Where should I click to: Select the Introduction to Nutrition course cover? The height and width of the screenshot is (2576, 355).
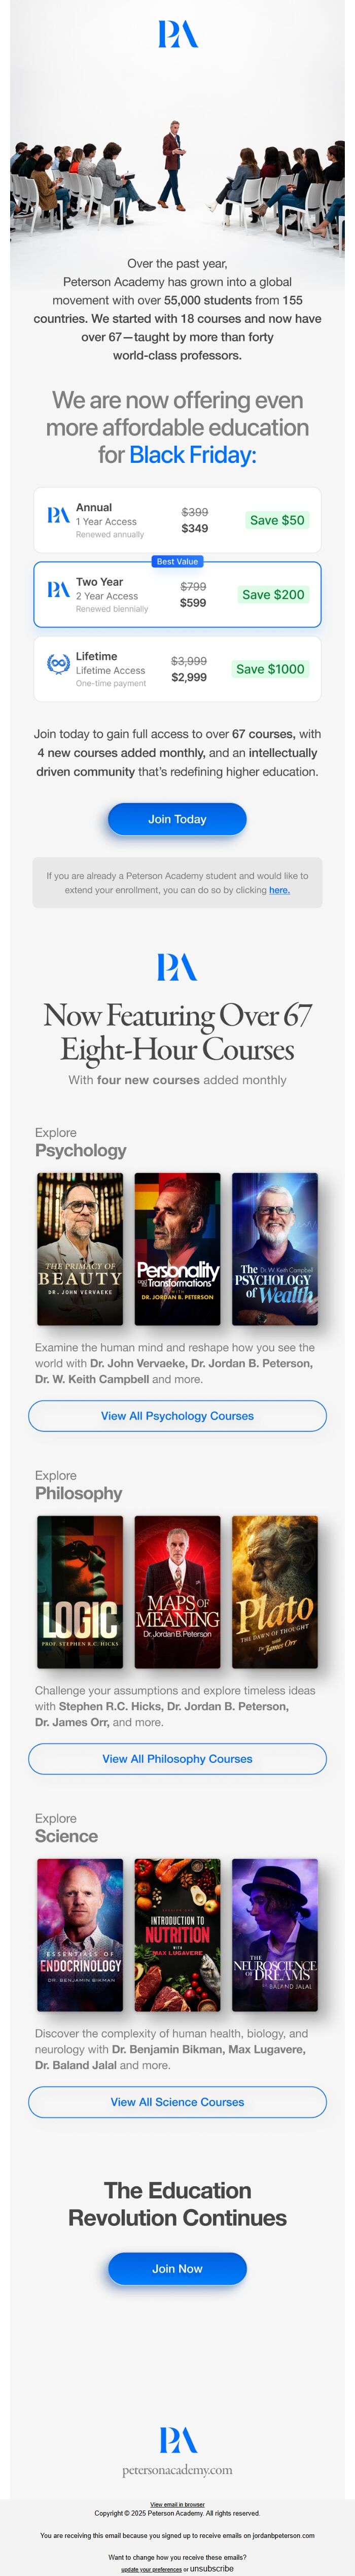click(177, 1935)
